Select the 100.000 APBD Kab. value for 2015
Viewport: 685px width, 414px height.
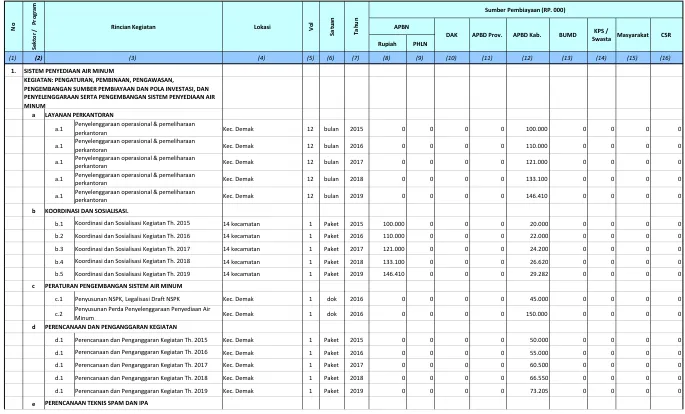click(x=536, y=129)
